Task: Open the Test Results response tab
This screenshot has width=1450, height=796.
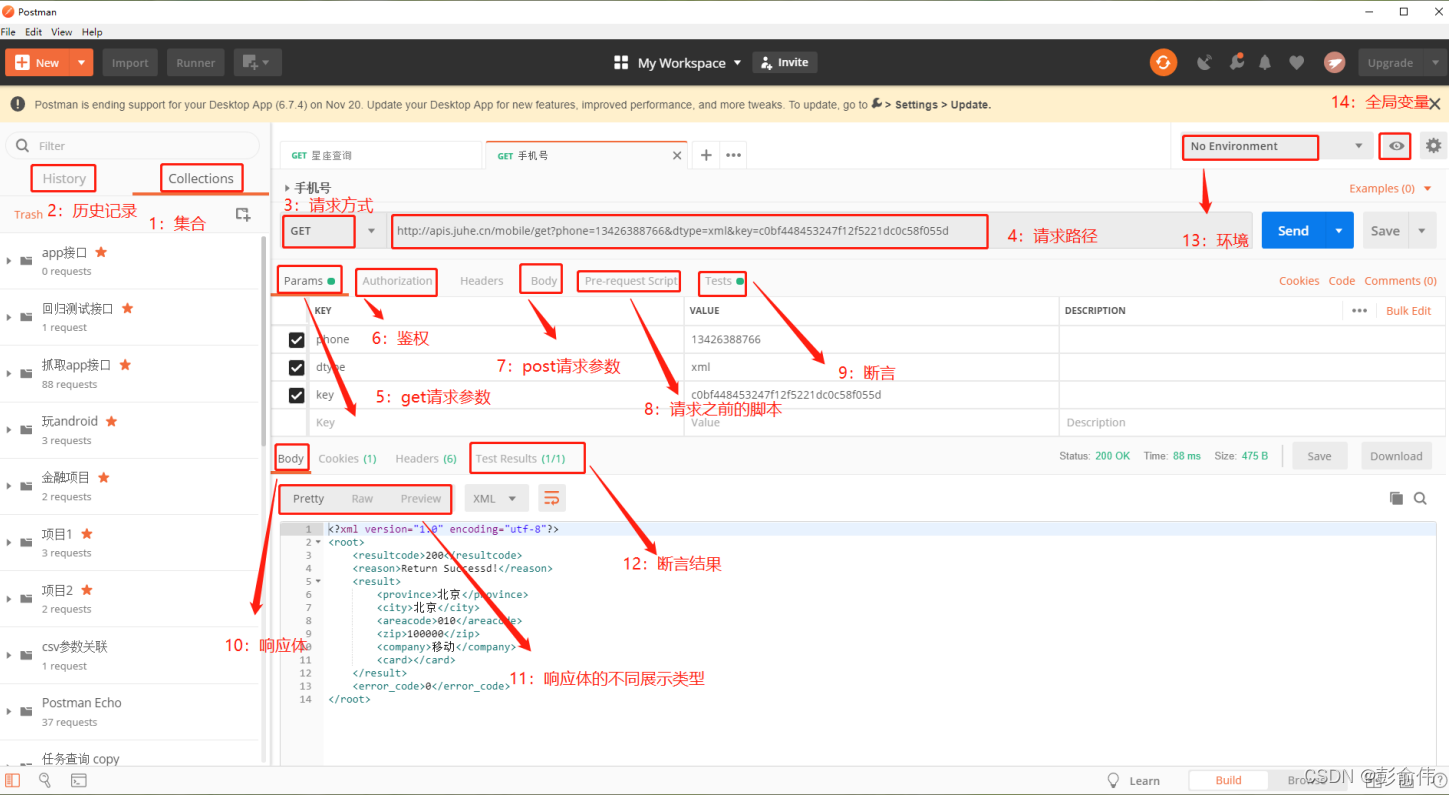Action: point(520,458)
